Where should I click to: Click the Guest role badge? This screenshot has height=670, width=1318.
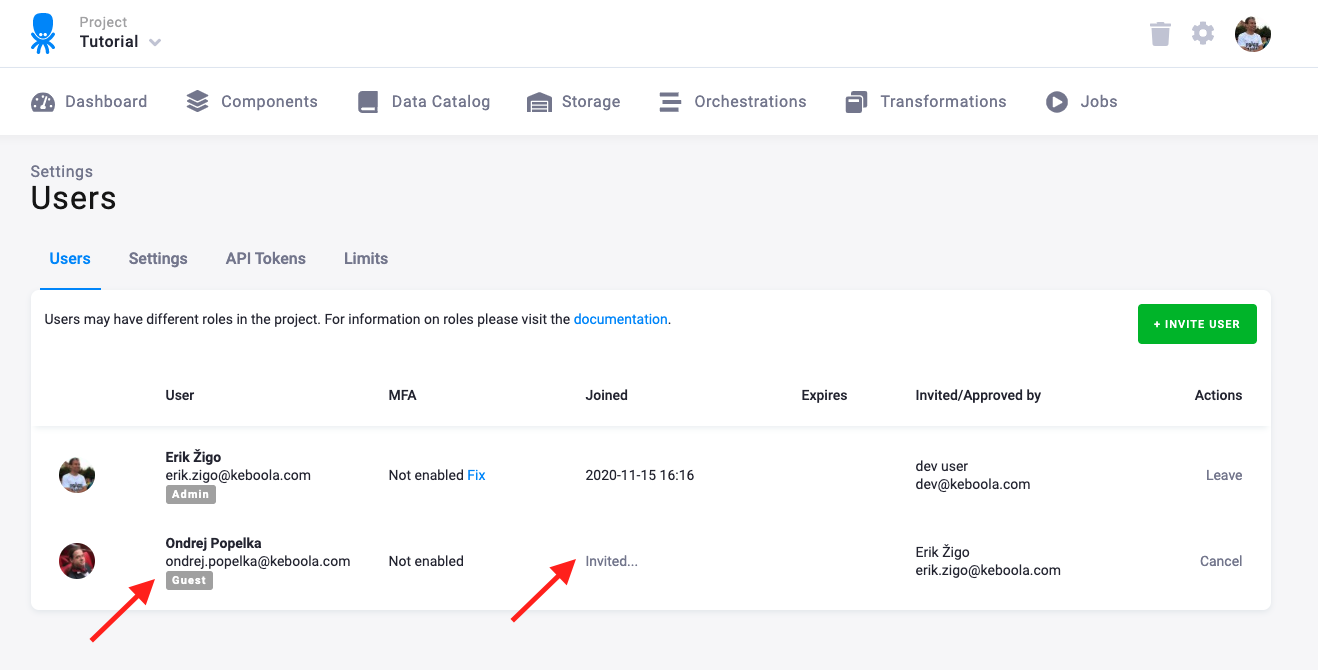189,580
